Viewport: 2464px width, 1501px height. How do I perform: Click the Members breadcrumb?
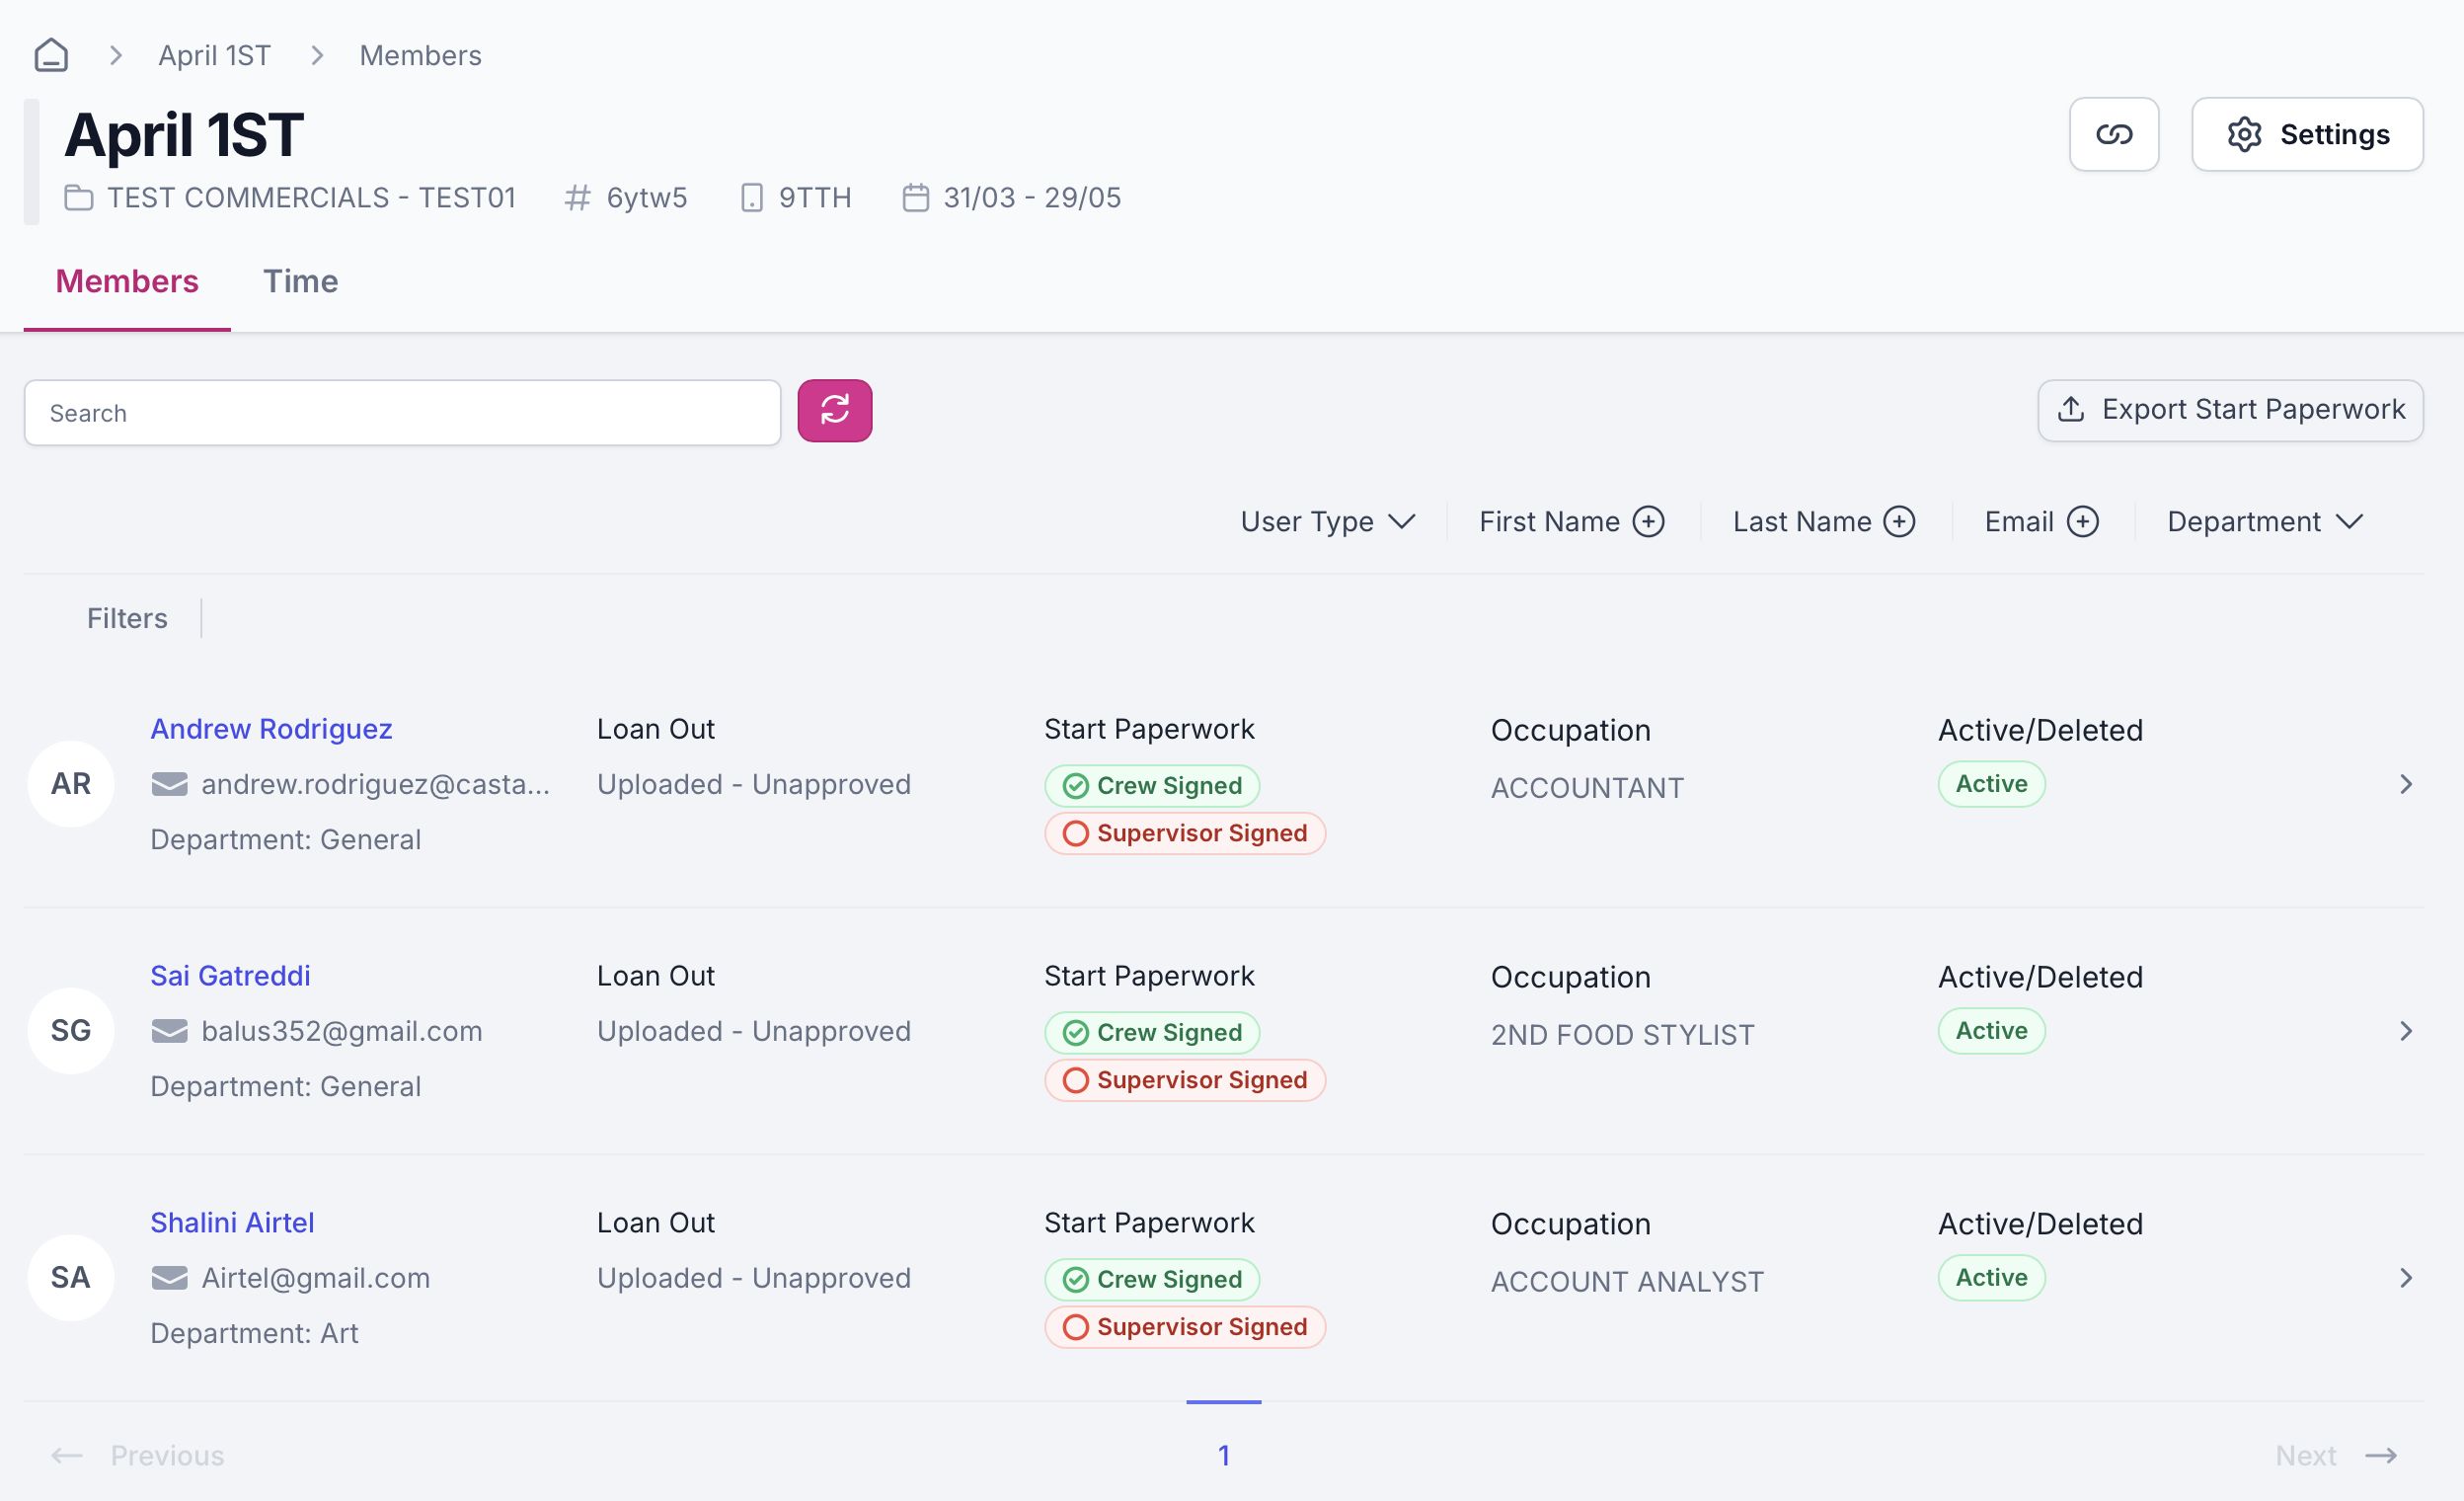coord(420,55)
